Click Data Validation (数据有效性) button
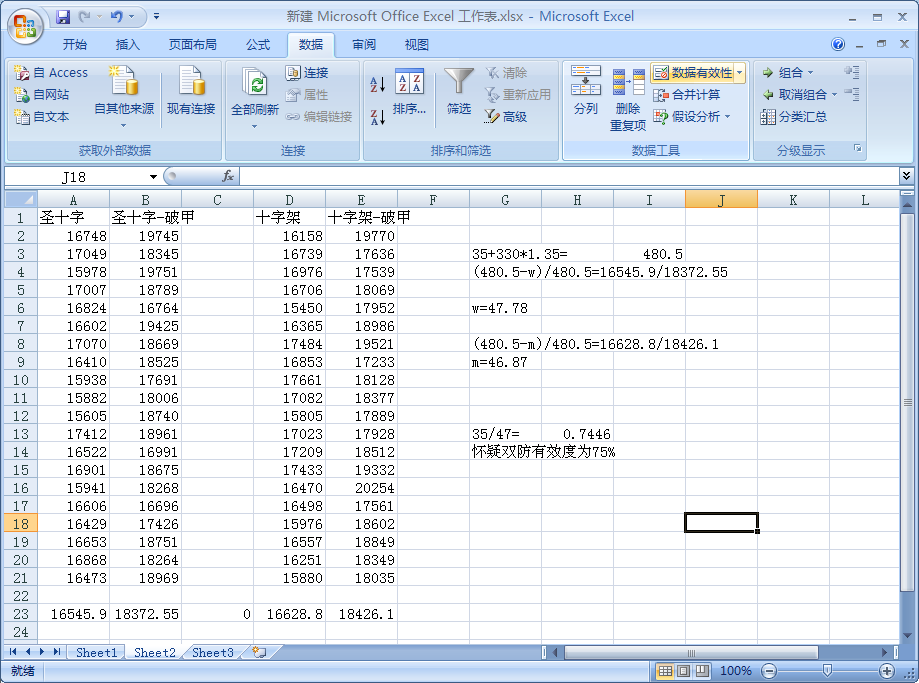Viewport: 919px width, 683px height. tap(693, 73)
